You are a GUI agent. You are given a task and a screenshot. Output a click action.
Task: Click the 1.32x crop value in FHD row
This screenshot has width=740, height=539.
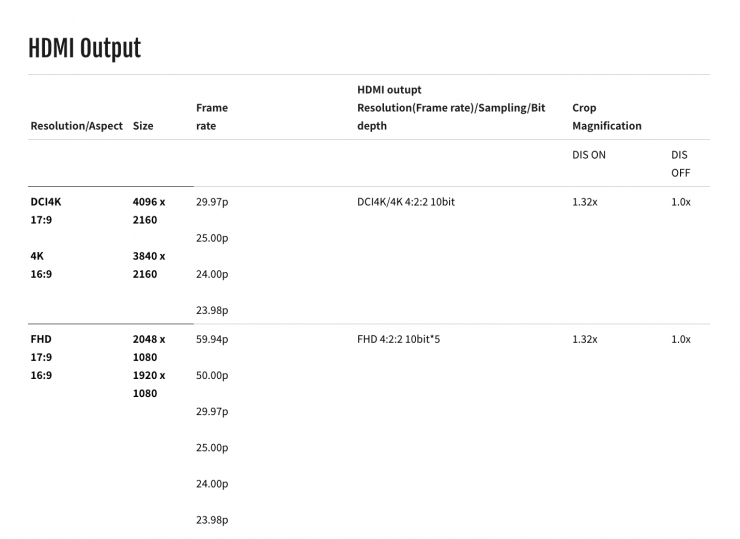[584, 339]
